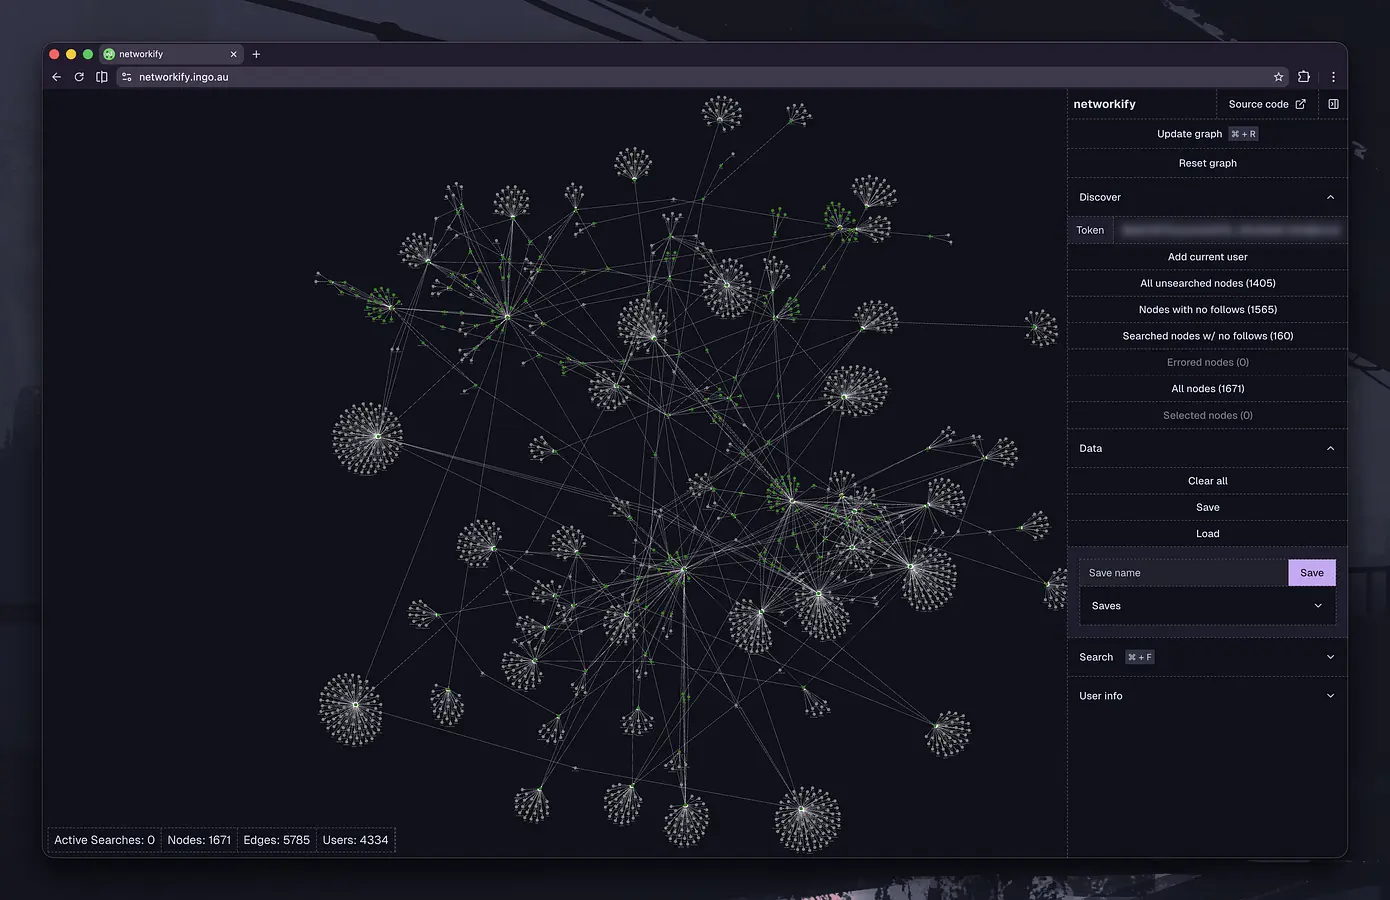The image size is (1390, 900).
Task: Open the browser three-dot menu
Action: (x=1333, y=77)
